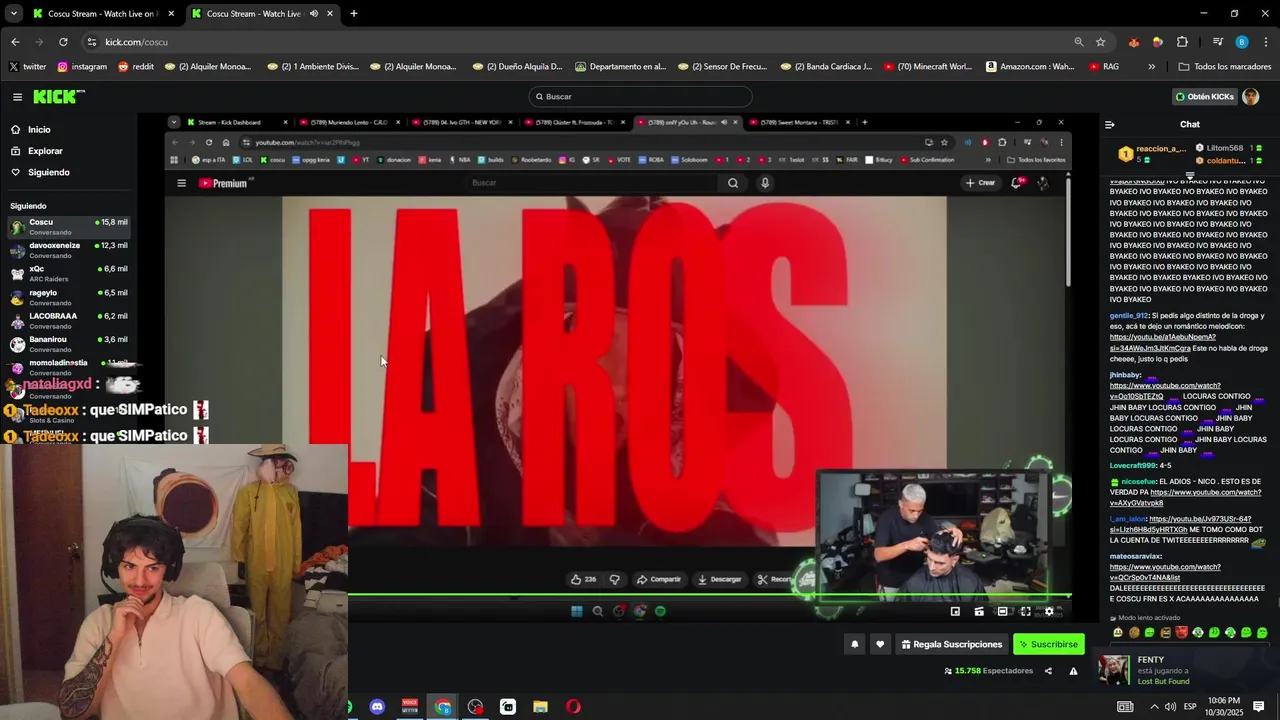Select xQc channel in following list
The width and height of the screenshot is (1280, 720).
[68, 274]
